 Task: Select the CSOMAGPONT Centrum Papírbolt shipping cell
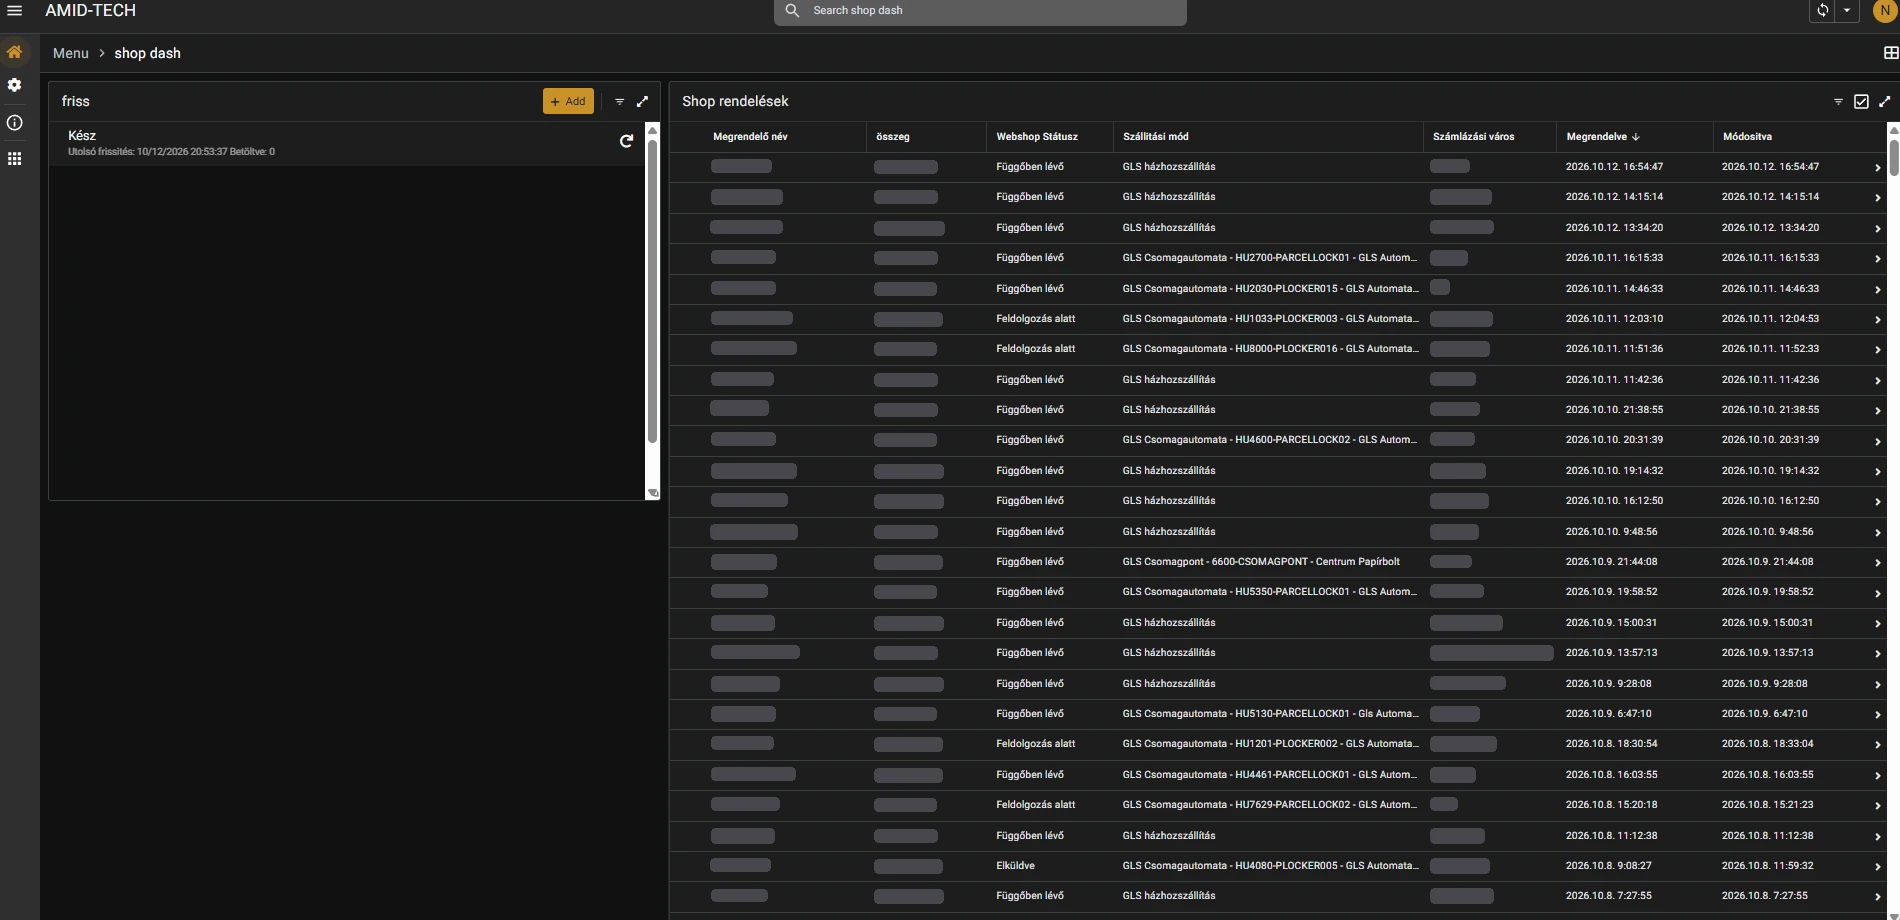(1261, 562)
